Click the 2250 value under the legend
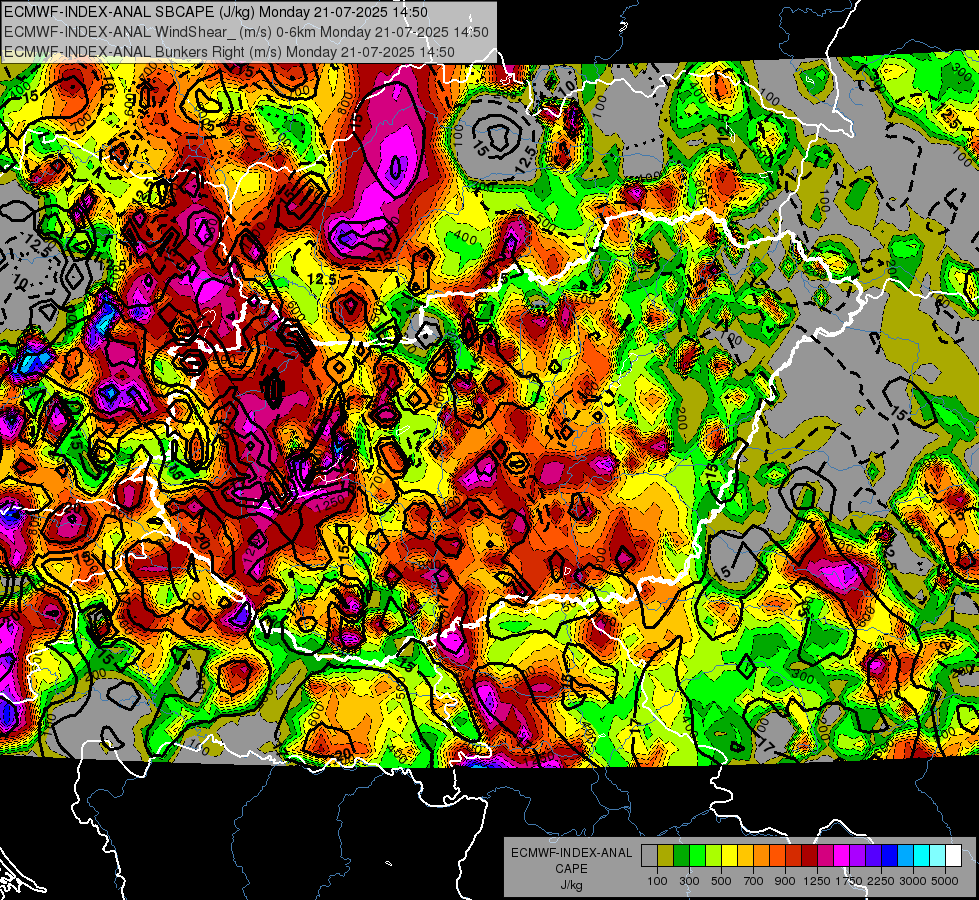 coord(882,881)
